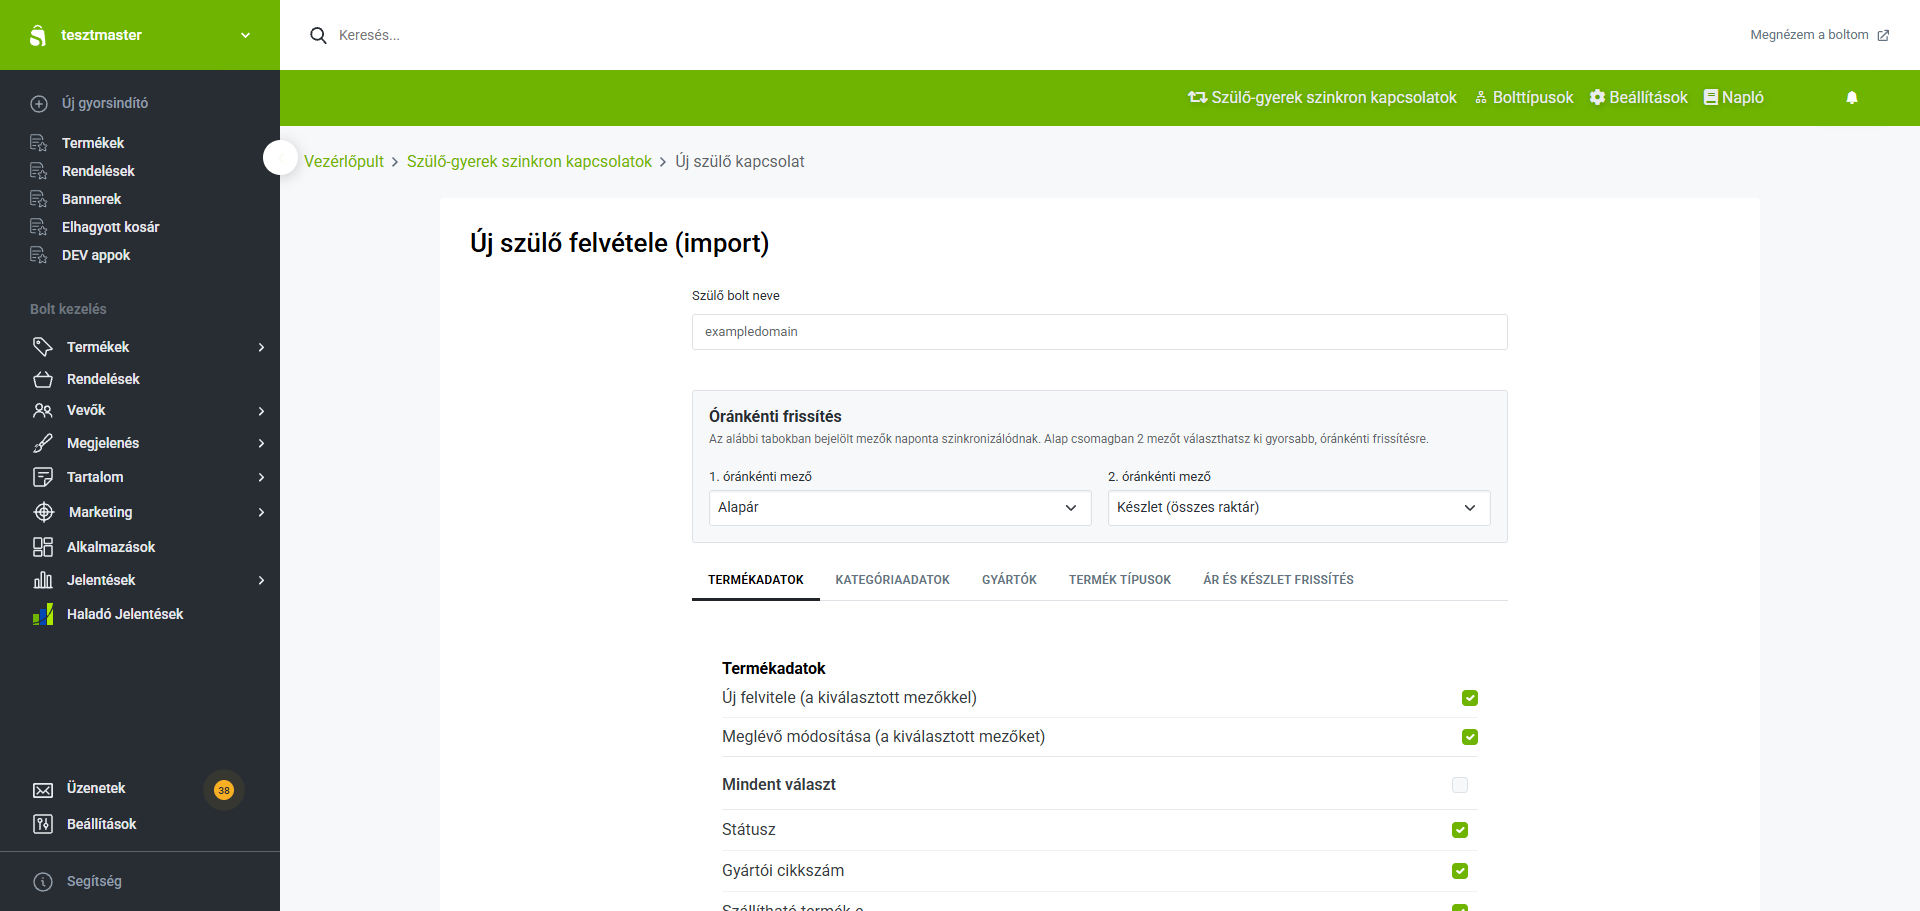Toggle the Státusz checkbox
The width and height of the screenshot is (1920, 911).
point(1460,830)
